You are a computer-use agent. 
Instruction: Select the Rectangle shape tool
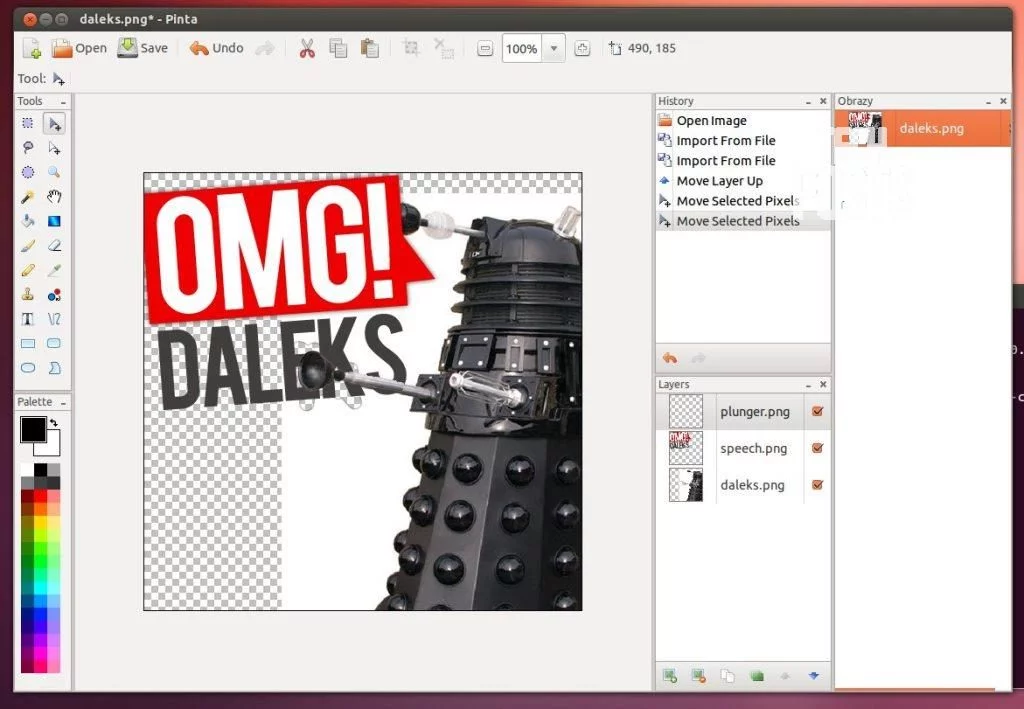(27, 343)
